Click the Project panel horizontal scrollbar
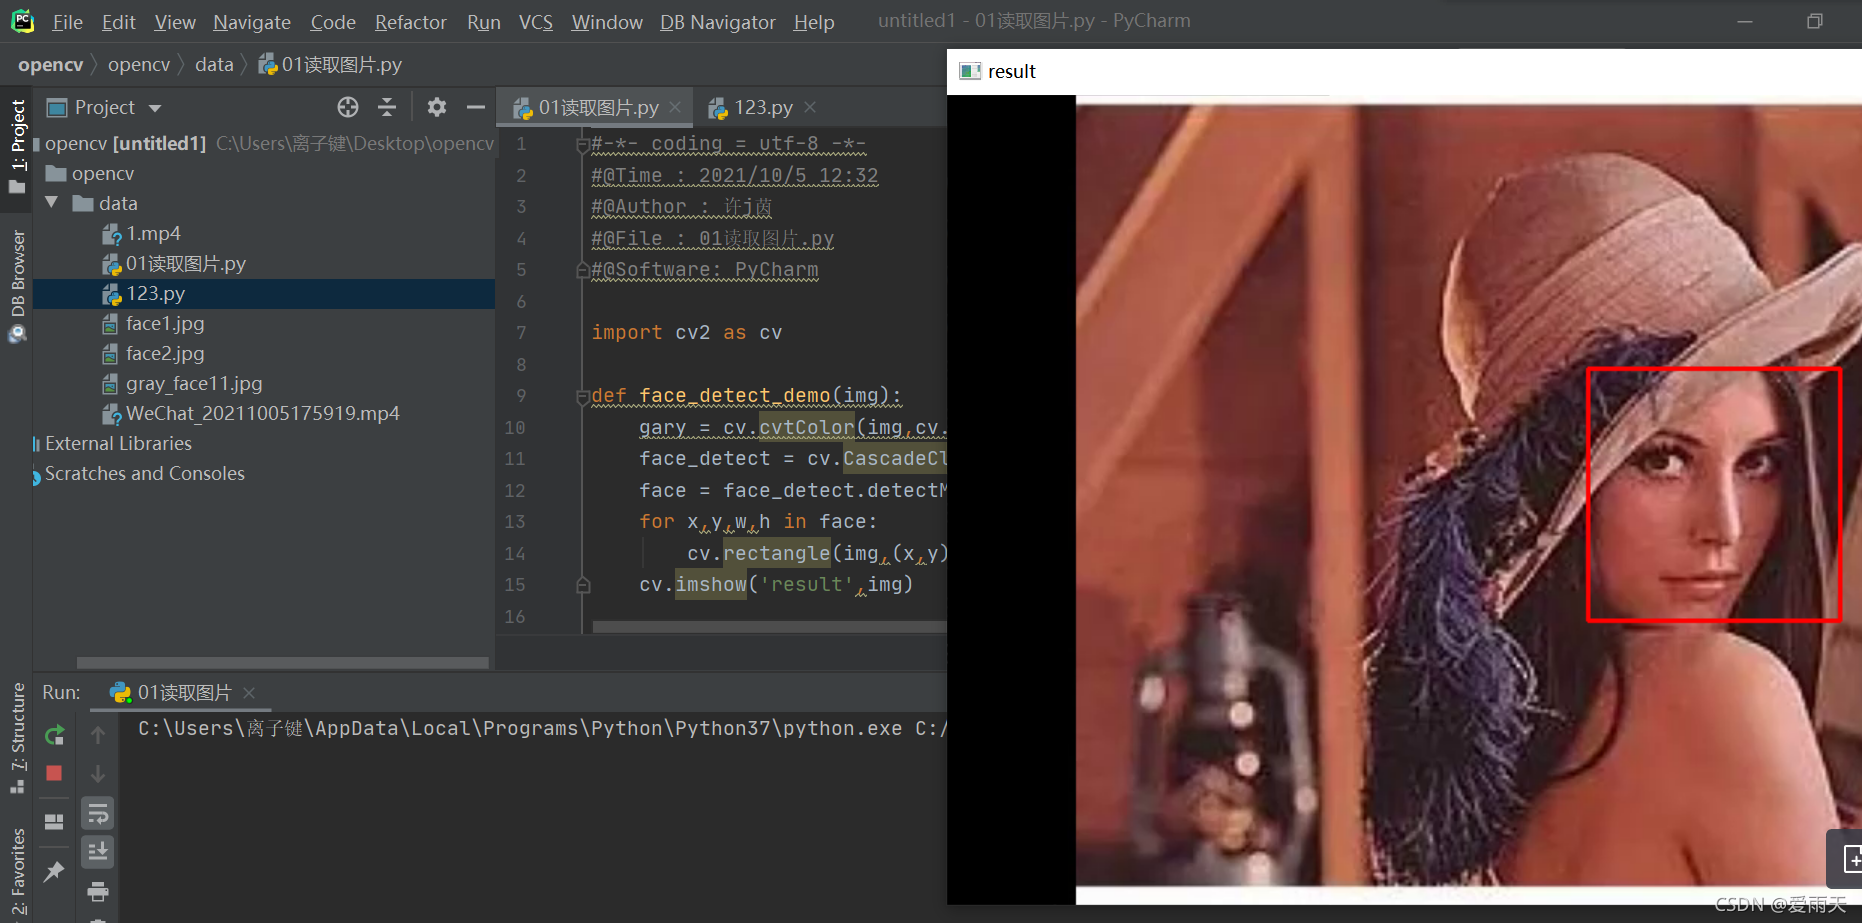This screenshot has height=923, width=1862. click(283, 663)
